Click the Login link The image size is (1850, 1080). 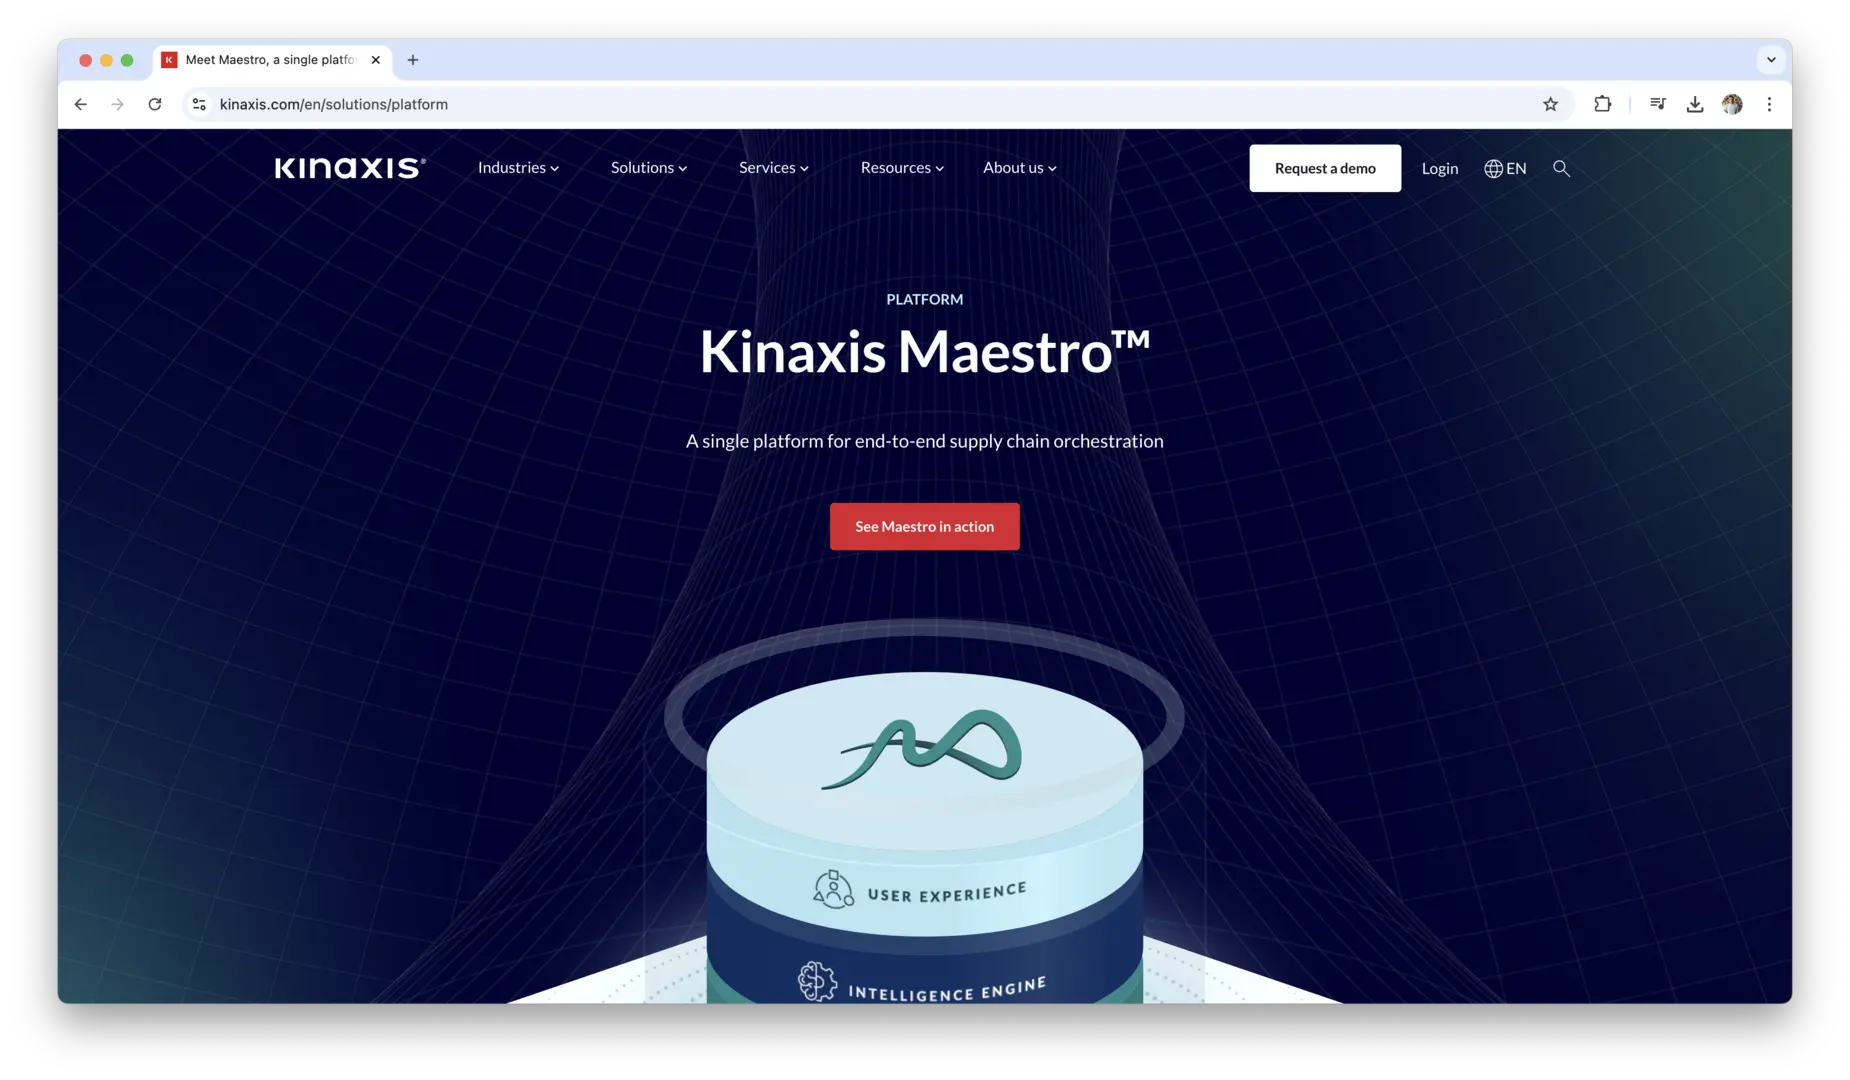(x=1440, y=168)
